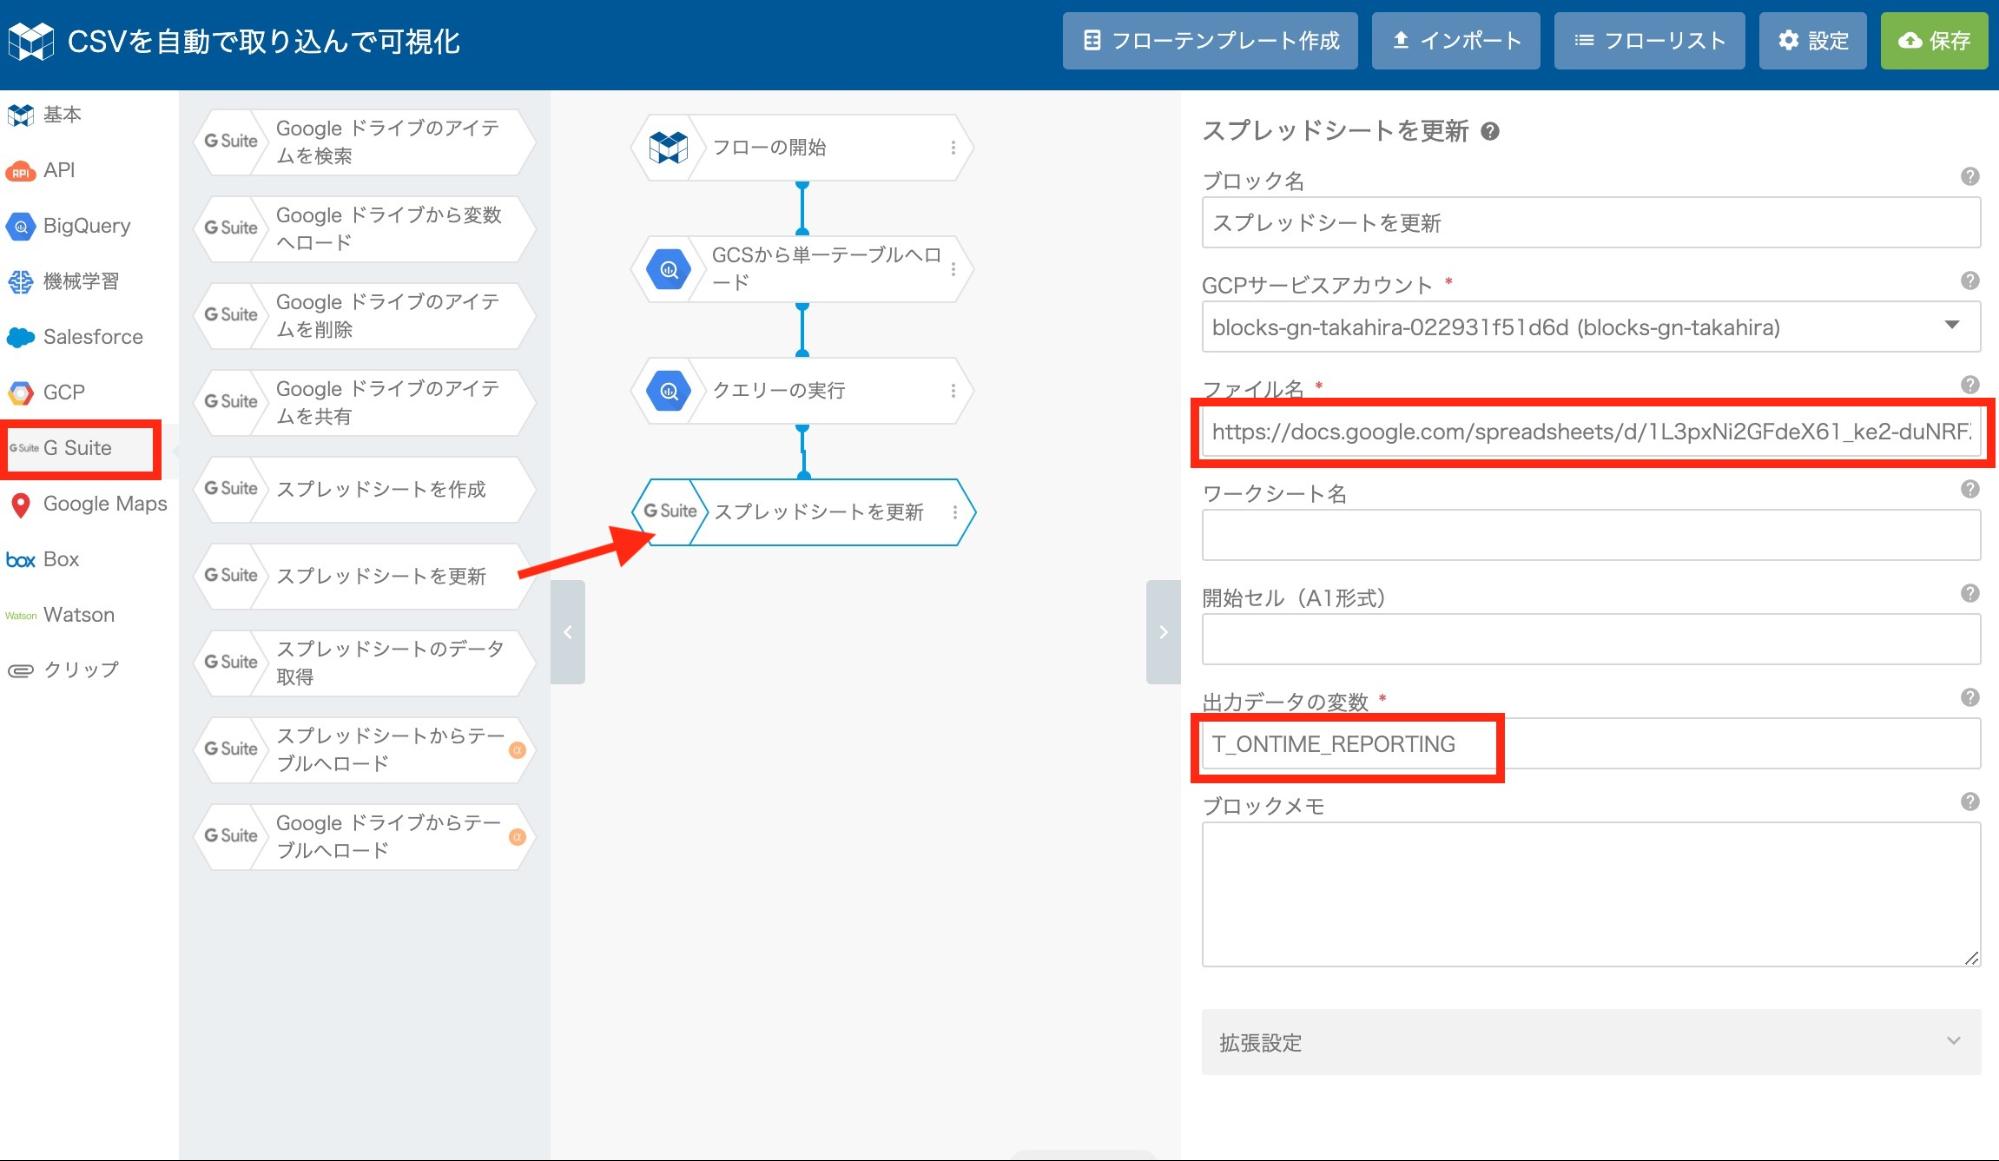Click BigQuery icon on クエリーの実行 block
Screen dimensions: 1999x1161
tap(668, 391)
